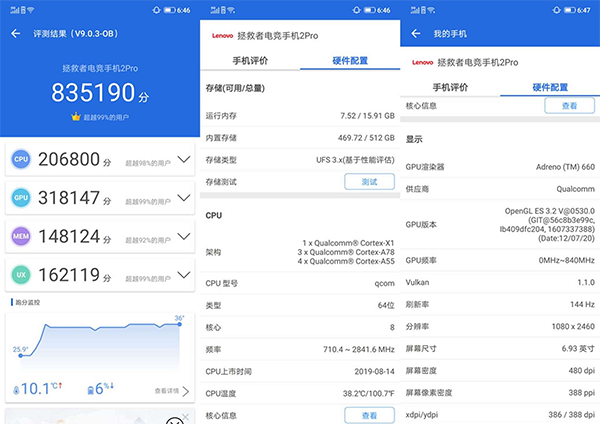Tap the xdpi/ydpi 386 / 388 dpi row
The height and width of the screenshot is (424, 600).
(x=500, y=414)
